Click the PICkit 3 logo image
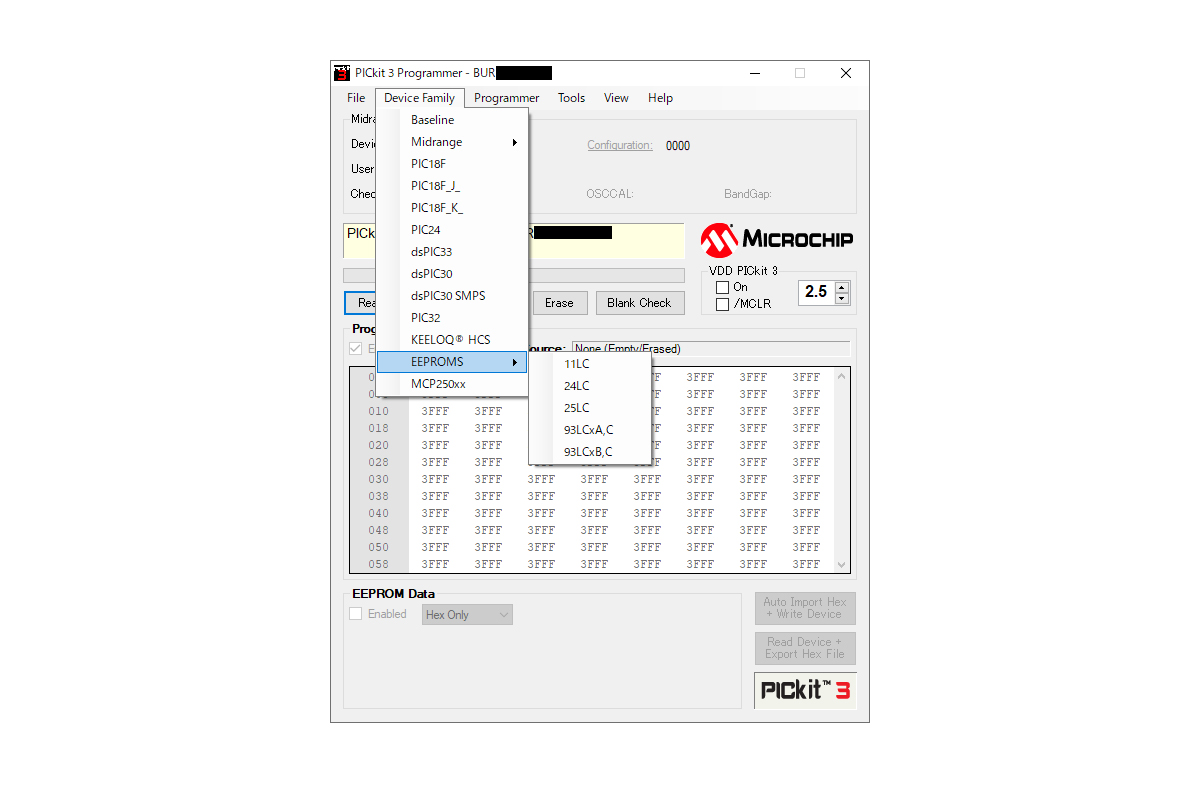This screenshot has height=800, width=1200. pos(805,690)
